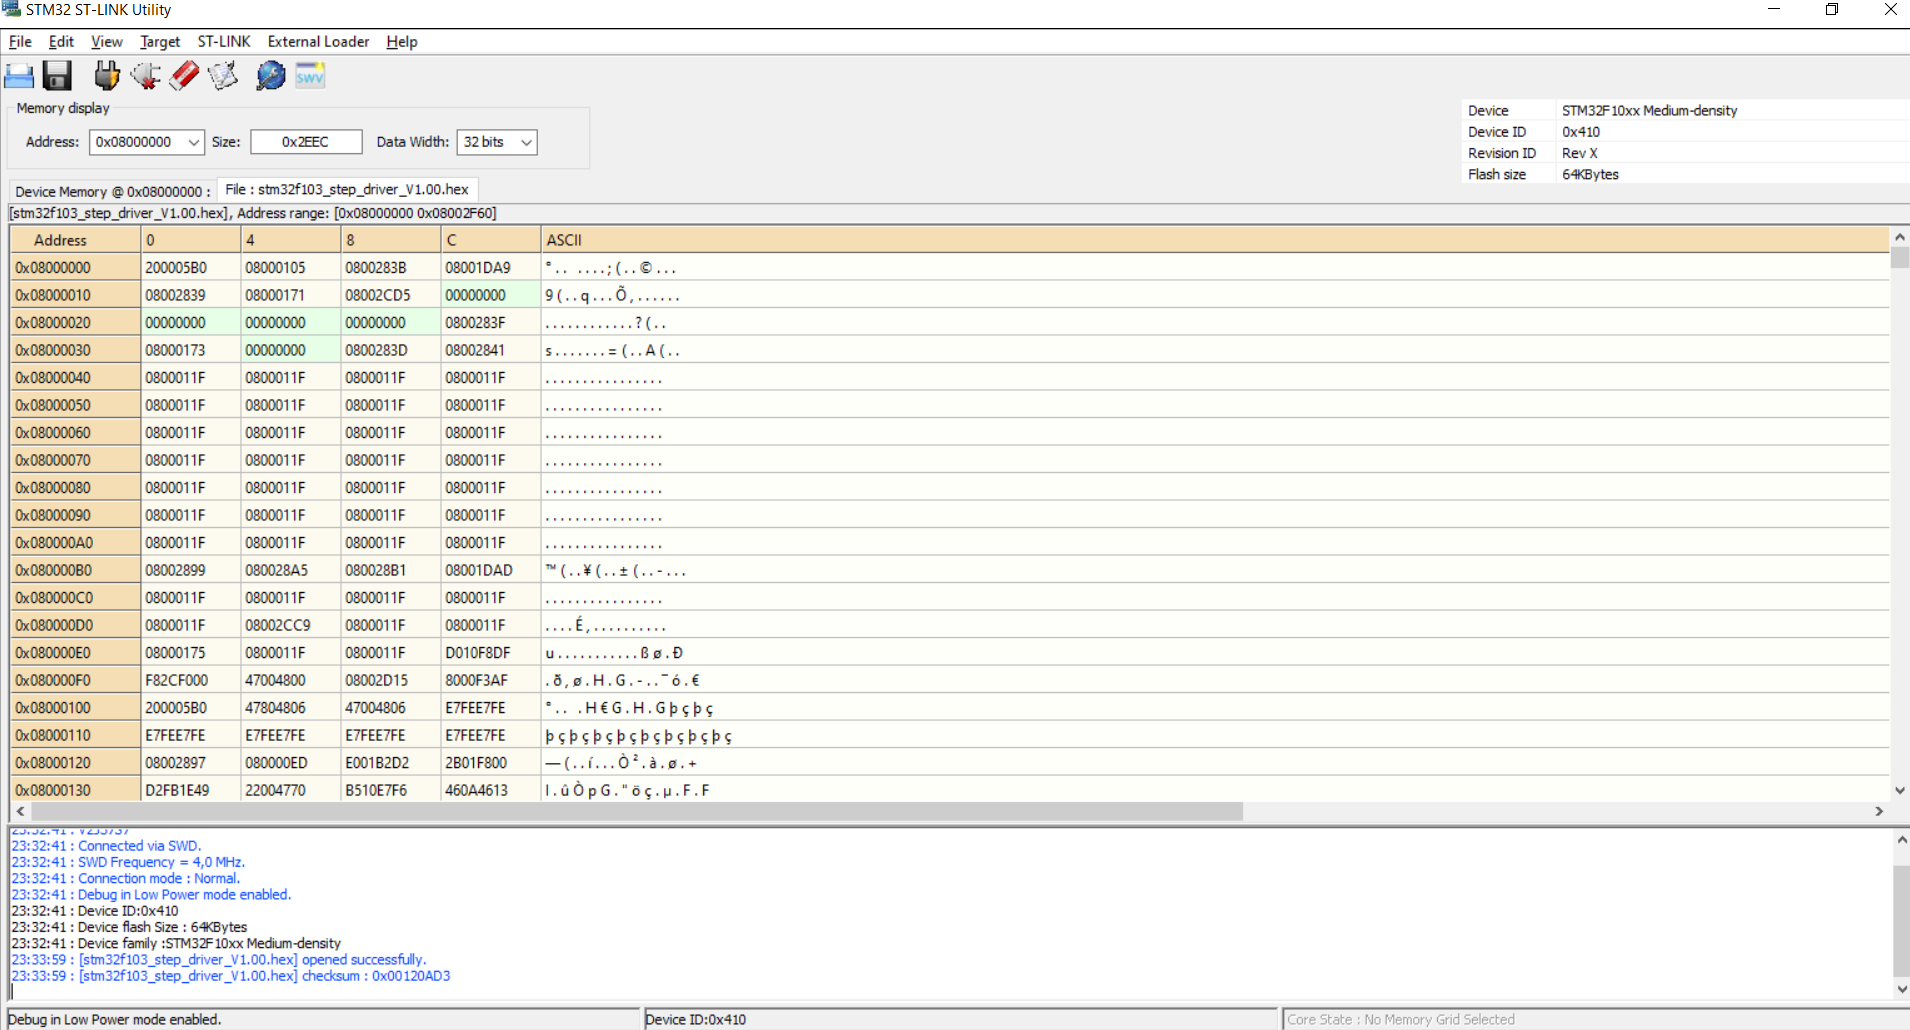The width and height of the screenshot is (1910, 1030).
Task: Open the External Loader menu
Action: tap(318, 42)
